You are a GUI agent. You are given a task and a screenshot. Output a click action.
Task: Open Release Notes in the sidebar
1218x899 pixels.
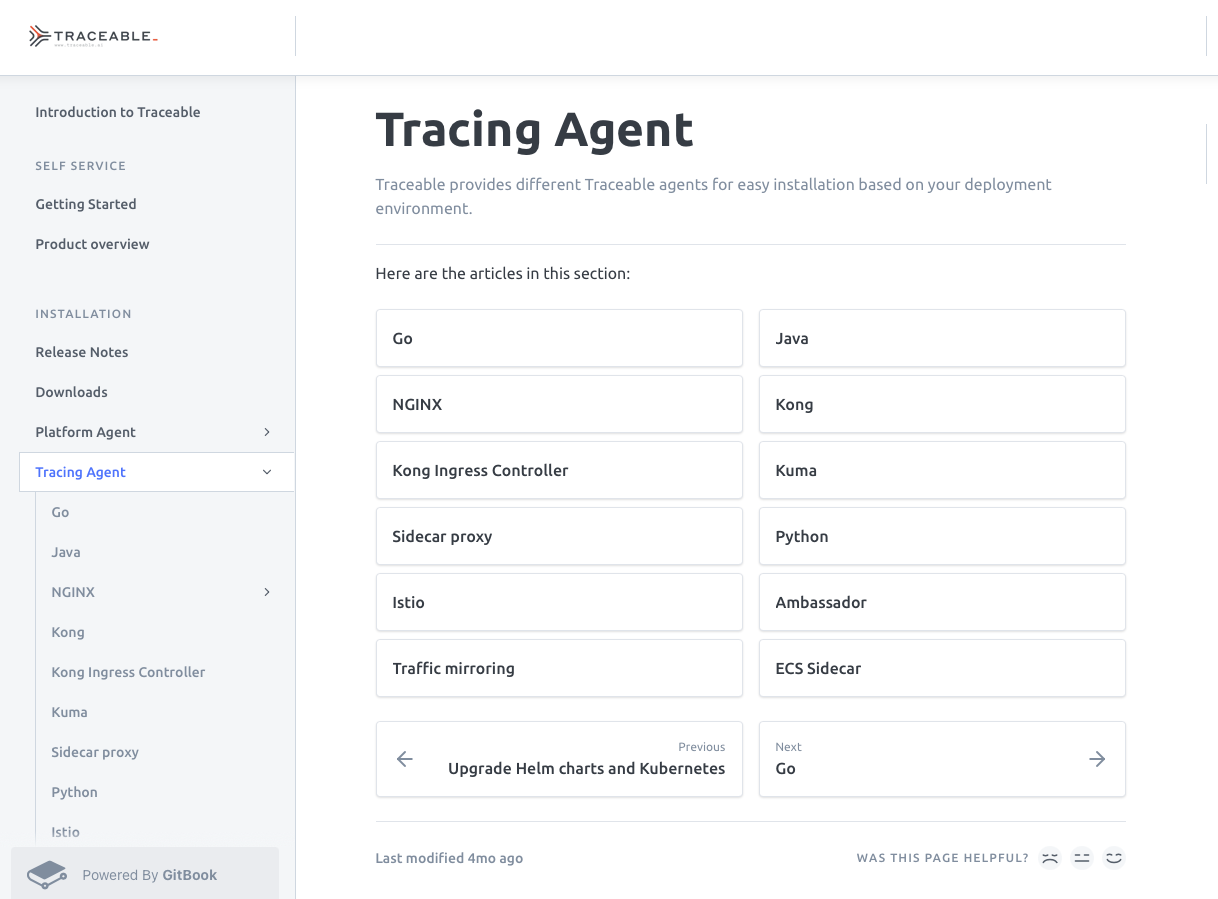point(82,352)
